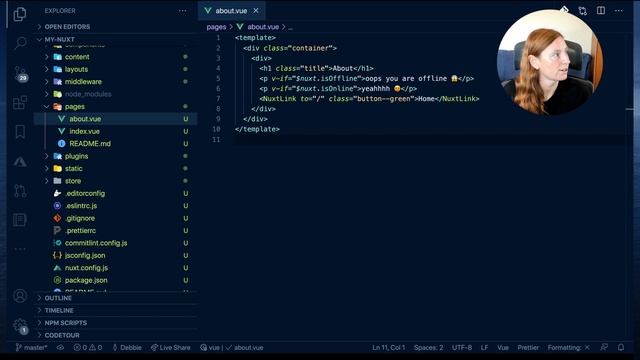Change indentation via Spaces: 2
Screen dimensions: 640x360
click(x=428, y=348)
